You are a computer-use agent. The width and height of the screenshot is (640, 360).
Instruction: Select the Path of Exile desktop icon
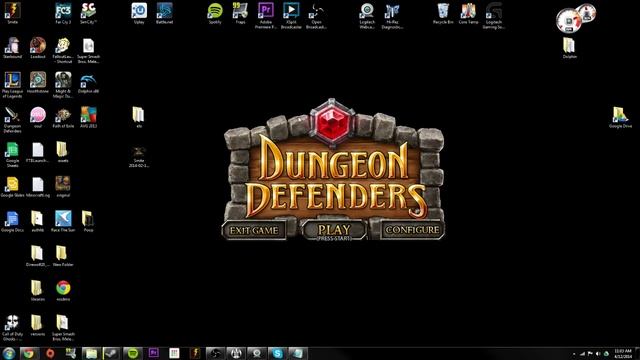[63, 117]
